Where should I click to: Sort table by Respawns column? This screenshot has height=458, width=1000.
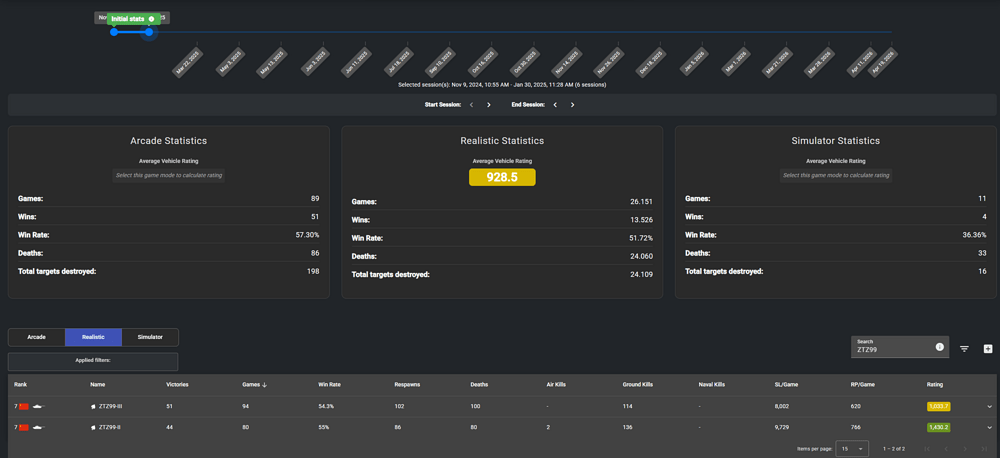(407, 385)
